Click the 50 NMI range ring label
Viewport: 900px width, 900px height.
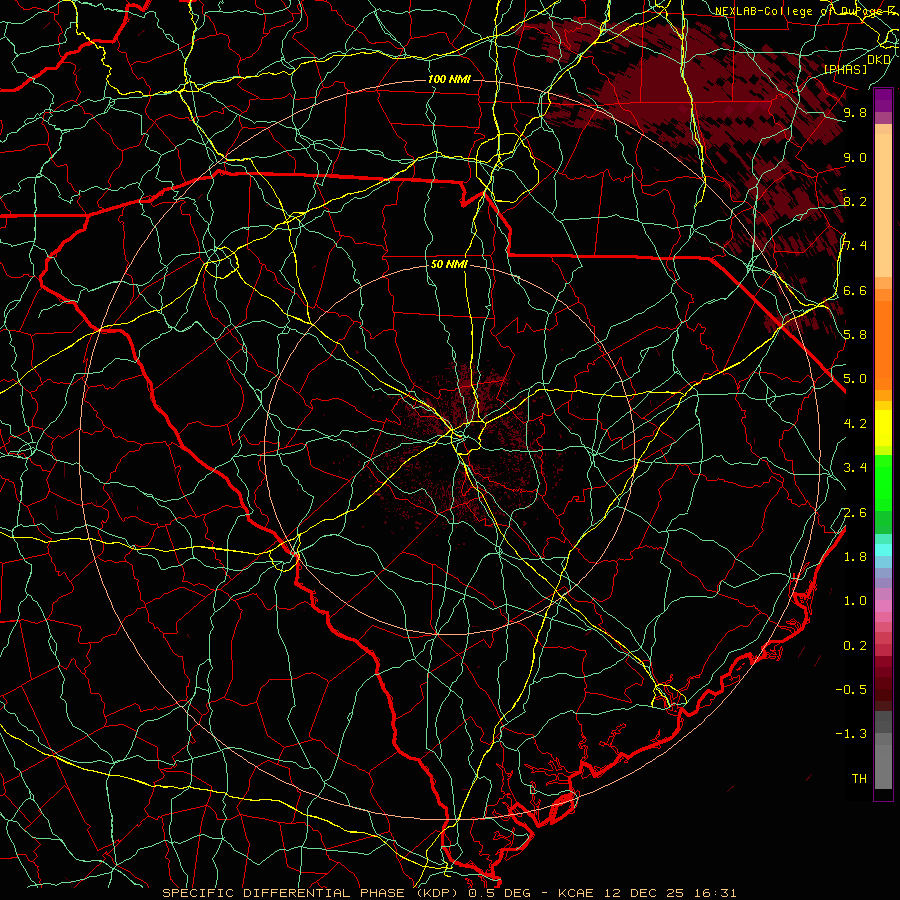(449, 265)
